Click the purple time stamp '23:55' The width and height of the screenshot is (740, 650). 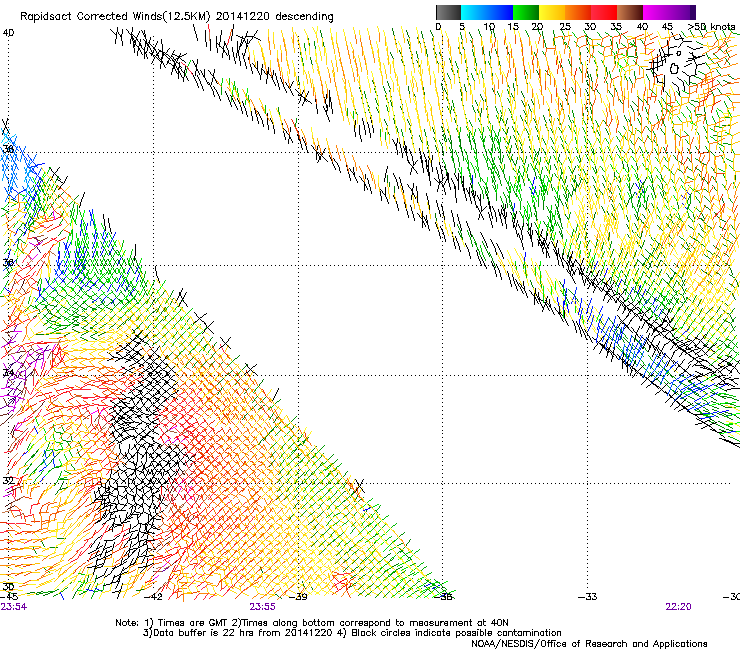point(262,607)
